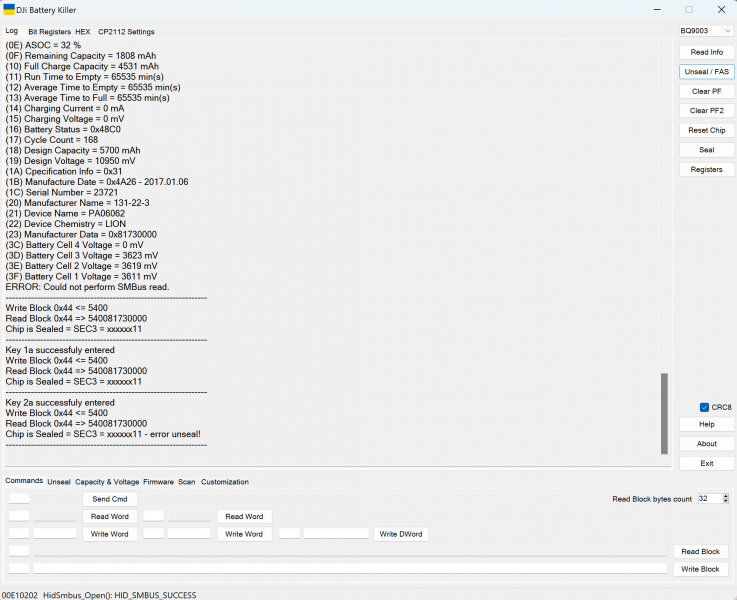
Task: Focus the value field left of Write DWord
Action: tap(337, 533)
